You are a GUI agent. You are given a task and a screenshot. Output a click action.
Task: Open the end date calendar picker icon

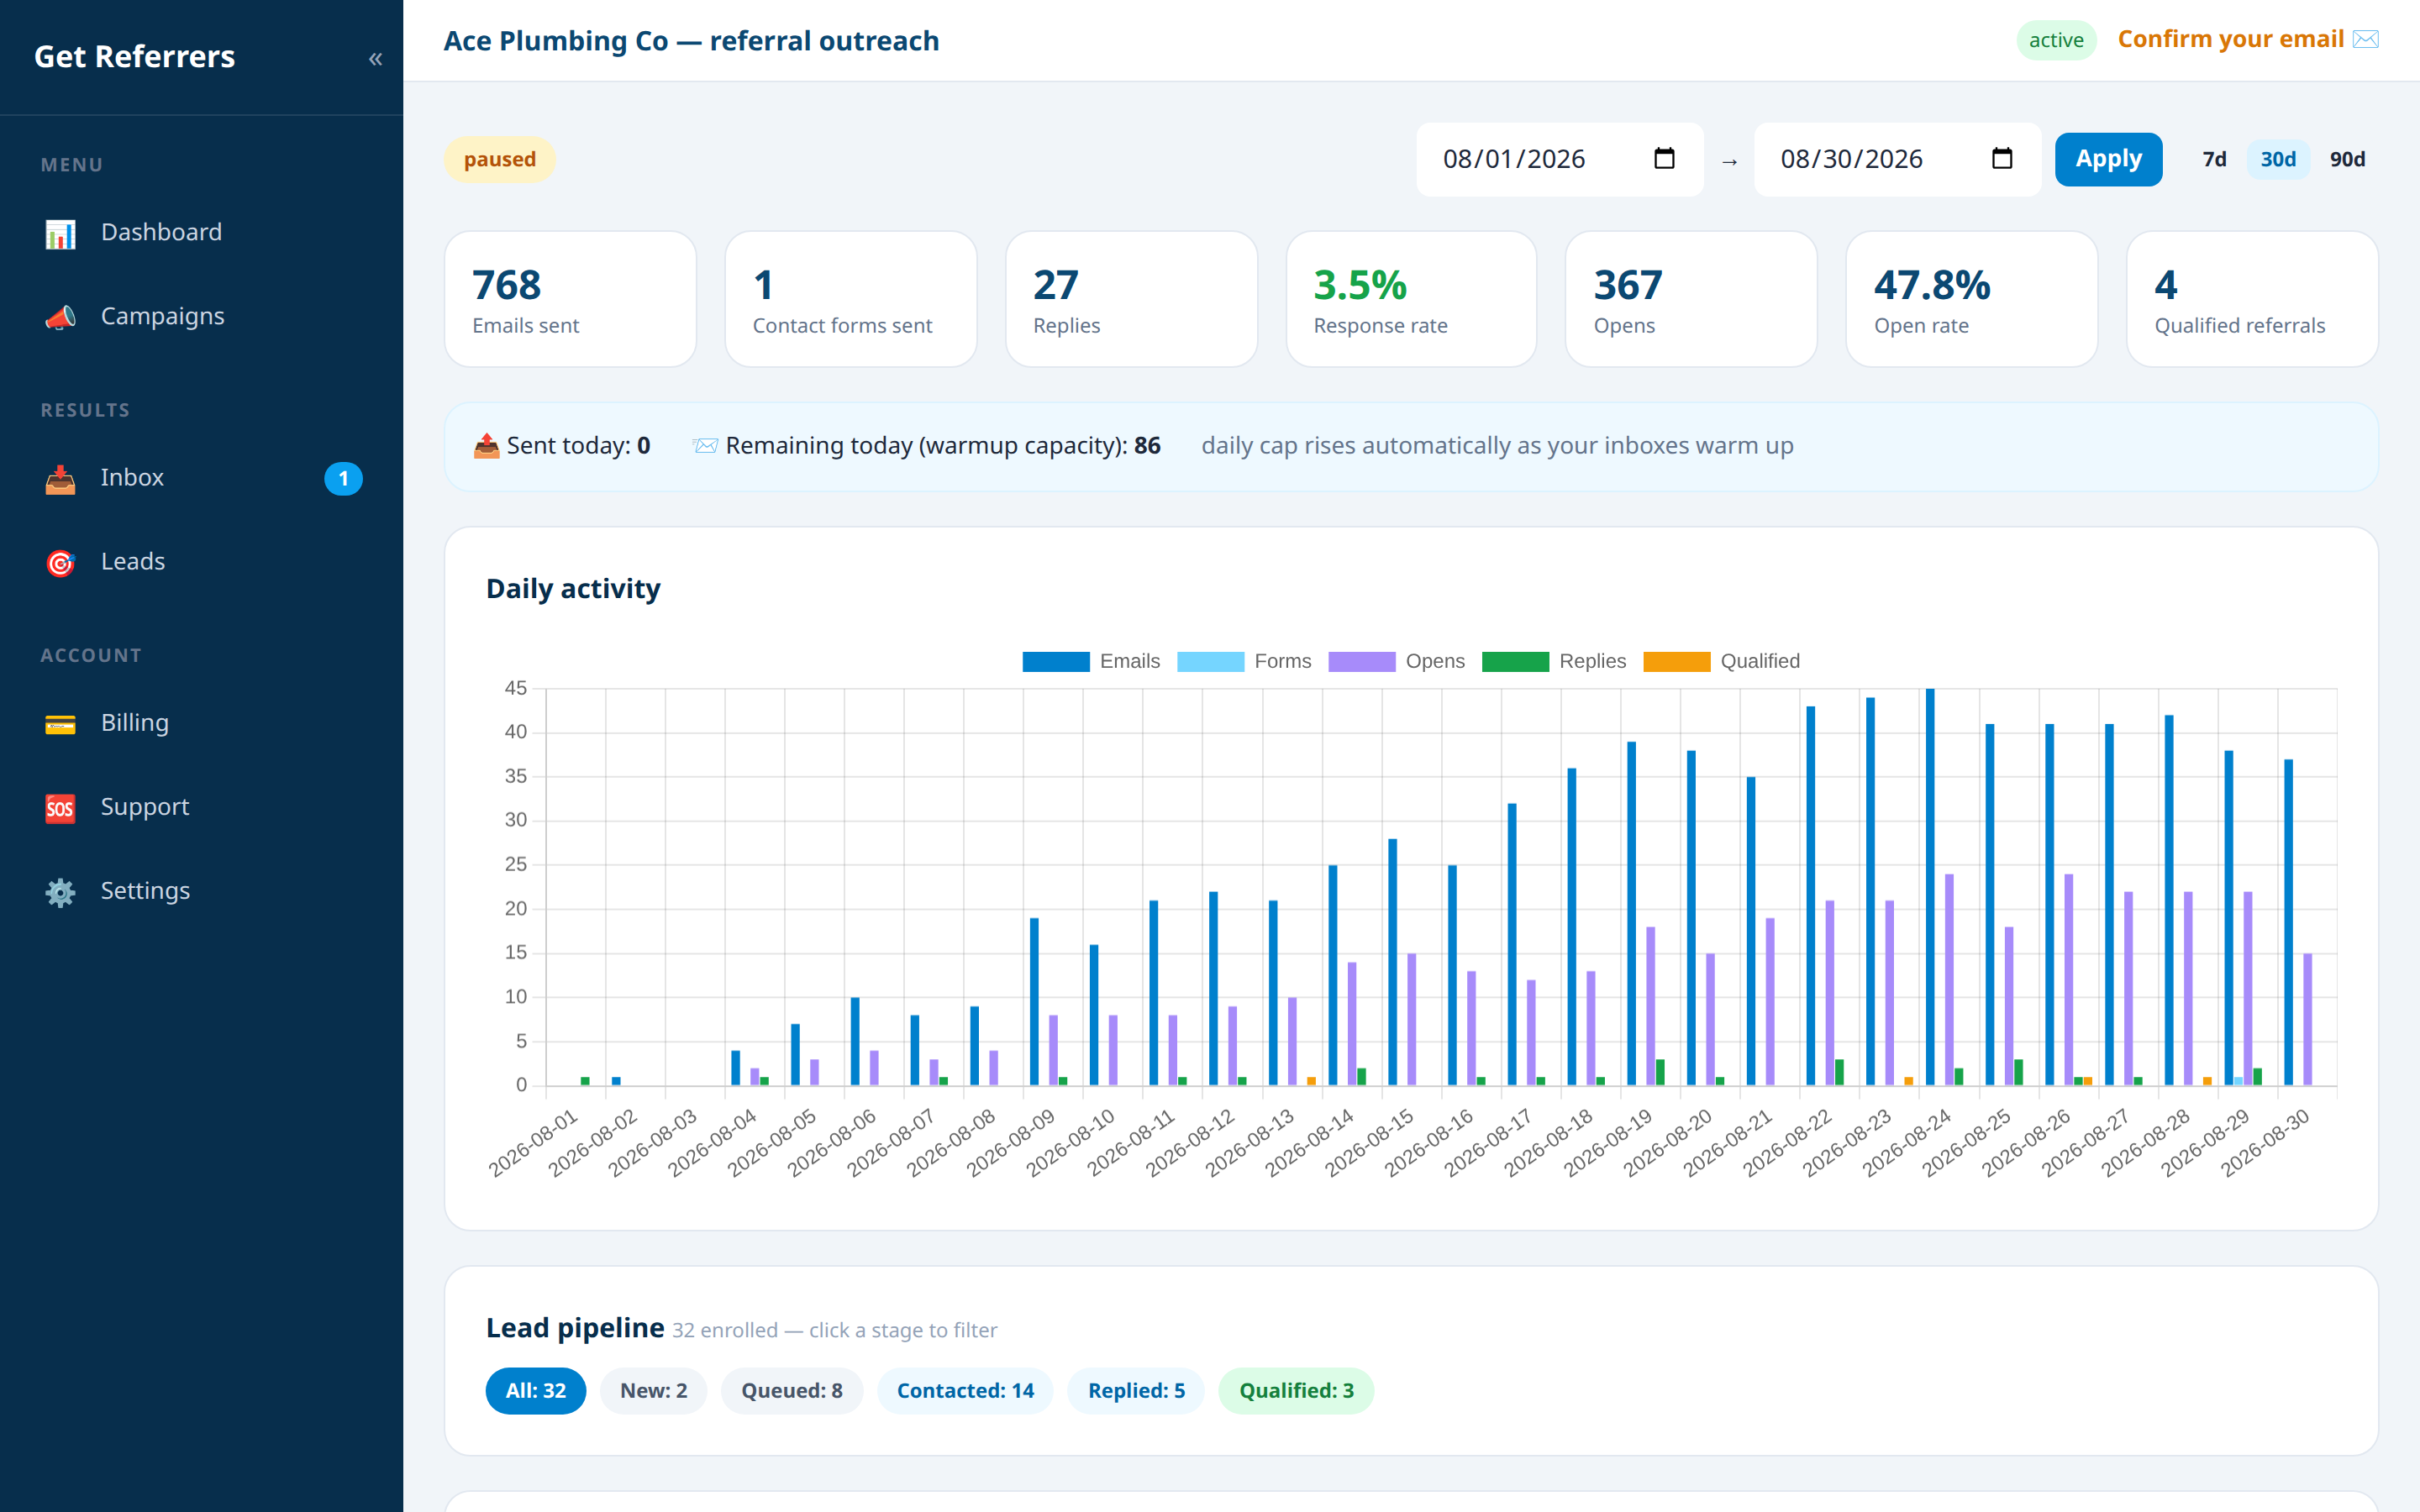pyautogui.click(x=2002, y=158)
